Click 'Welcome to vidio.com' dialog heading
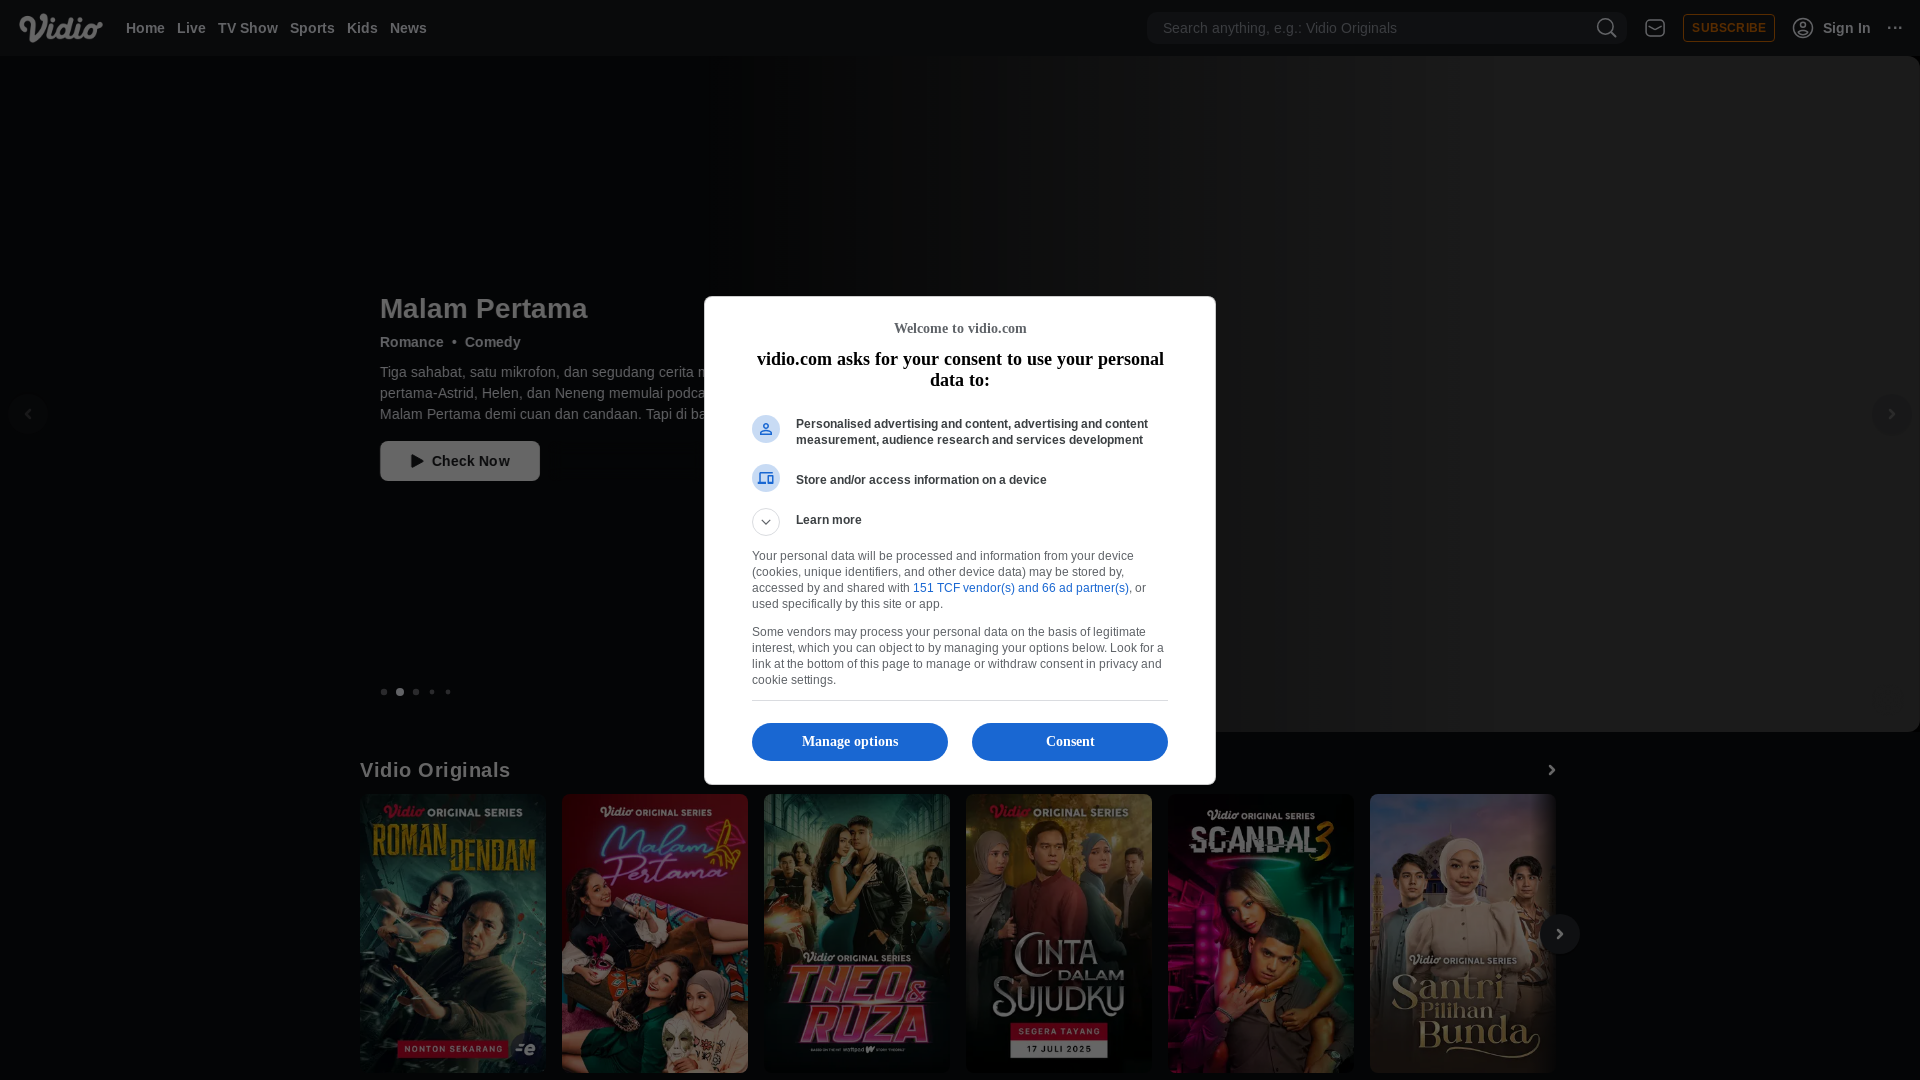The height and width of the screenshot is (1080, 1920). point(960,329)
